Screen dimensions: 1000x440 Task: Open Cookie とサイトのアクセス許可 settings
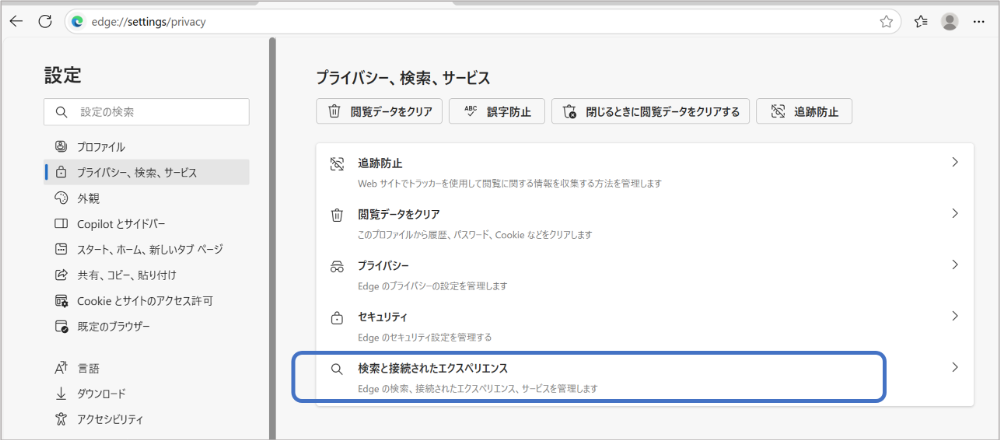pos(147,300)
